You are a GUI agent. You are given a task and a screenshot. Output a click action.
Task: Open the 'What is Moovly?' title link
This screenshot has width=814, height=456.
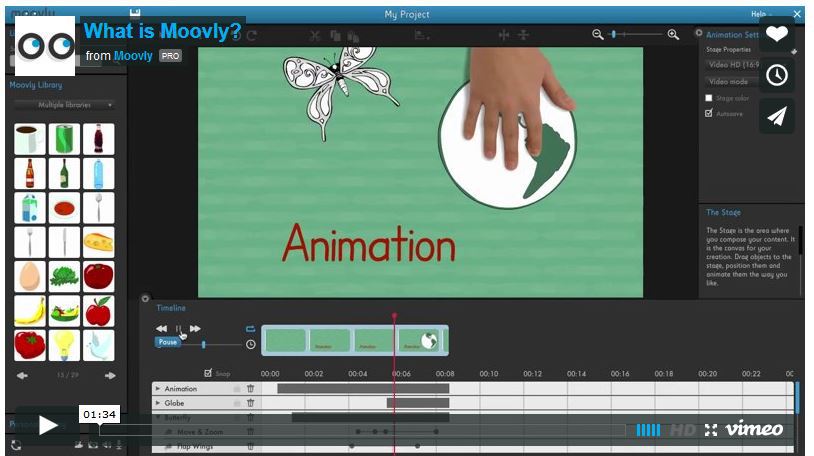162,31
